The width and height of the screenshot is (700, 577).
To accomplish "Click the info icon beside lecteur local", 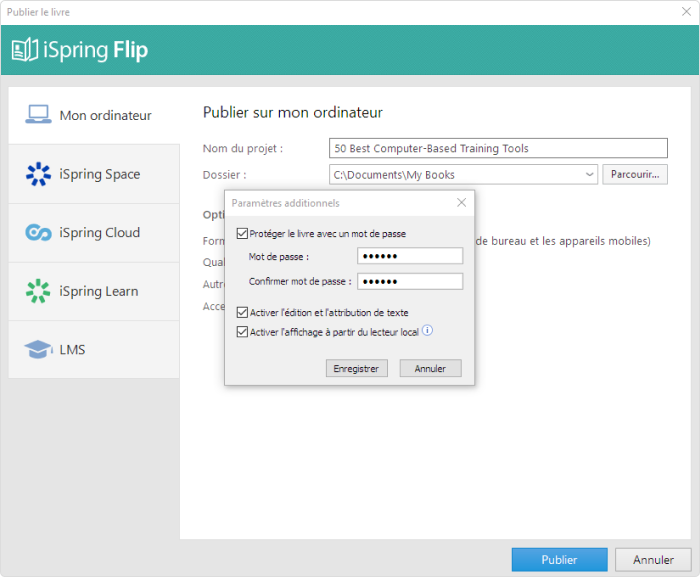I will pyautogui.click(x=427, y=330).
